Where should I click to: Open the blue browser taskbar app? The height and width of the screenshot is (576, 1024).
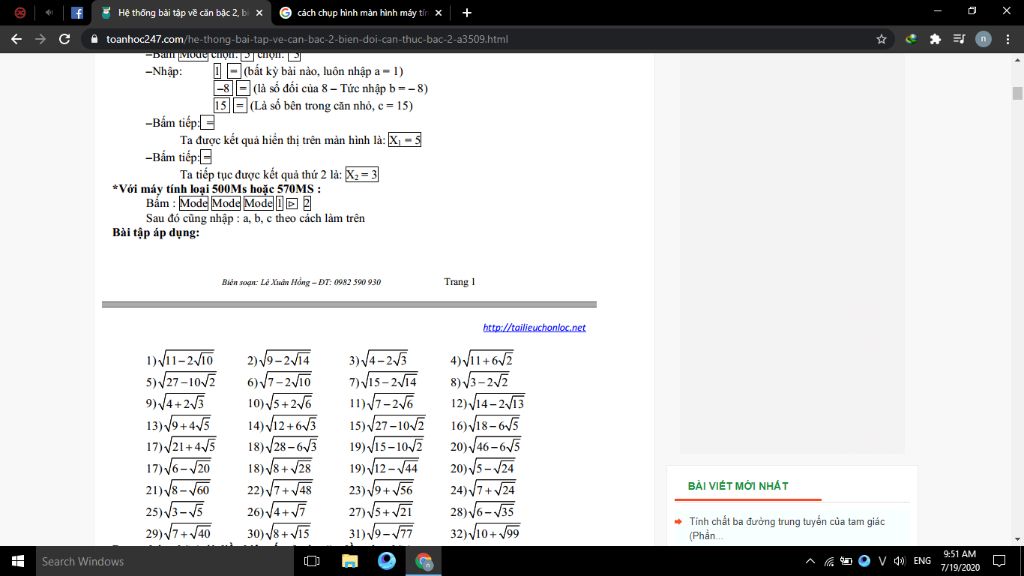(387, 561)
